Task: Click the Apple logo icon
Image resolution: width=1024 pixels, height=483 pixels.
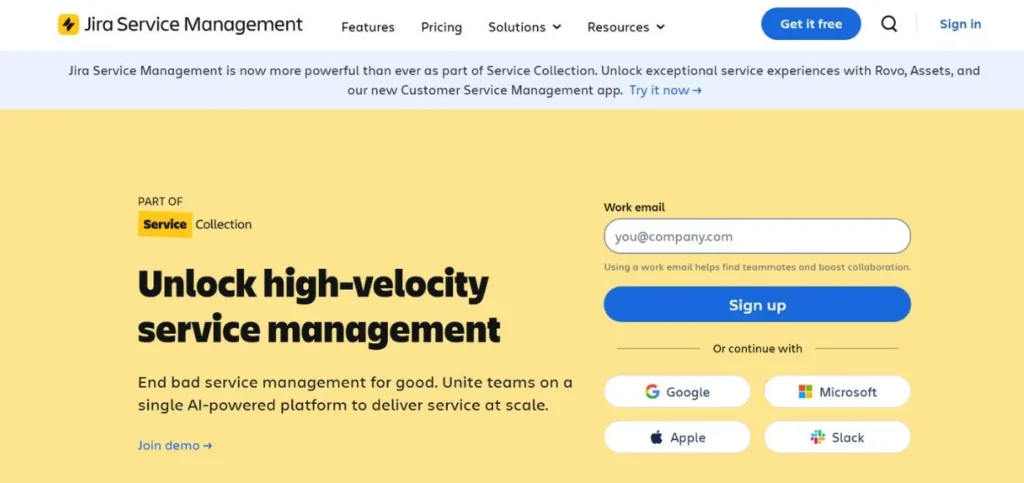Action: click(656, 437)
